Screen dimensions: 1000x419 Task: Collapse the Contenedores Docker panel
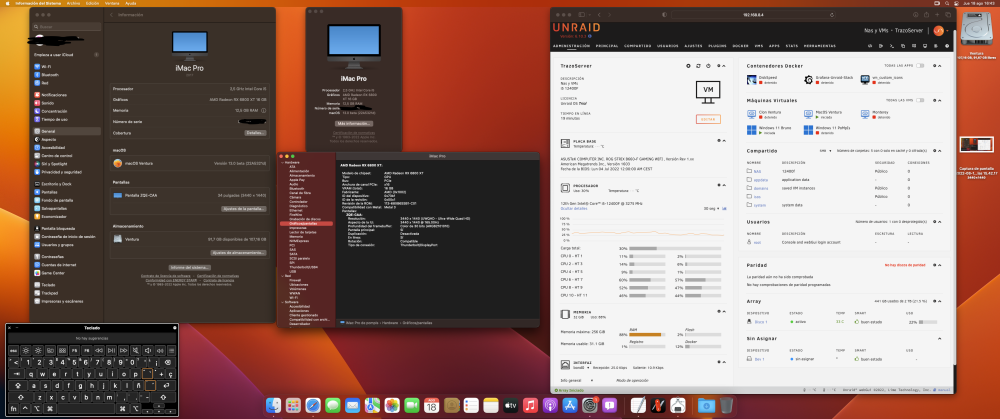(x=940, y=66)
